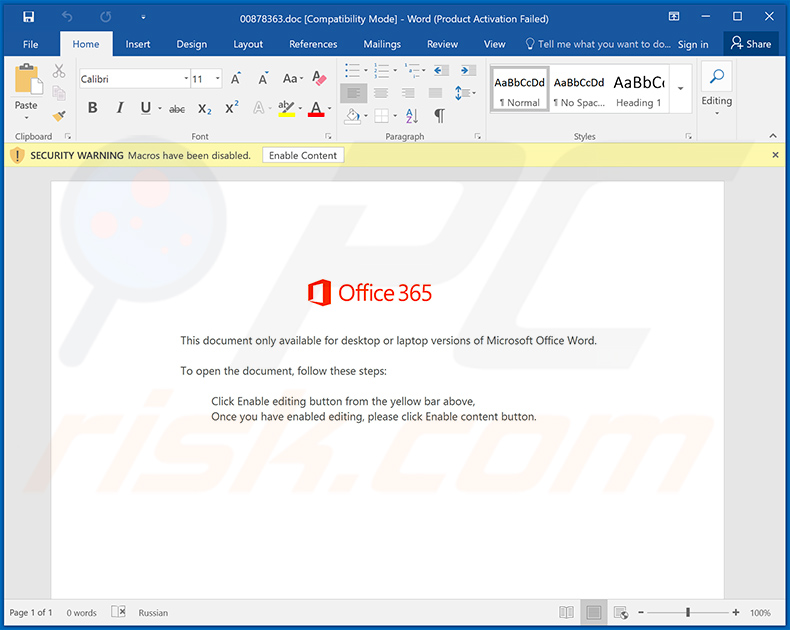
Task: Switch to Web Layout view icon
Action: click(621, 612)
